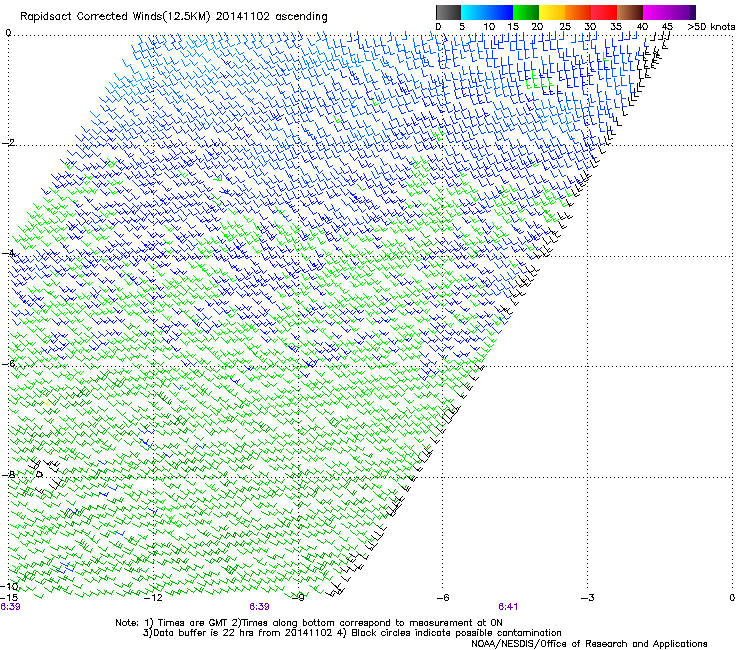
Task: Click the 'Data buffer is 22 hrs' note
Action: pyautogui.click(x=201, y=633)
